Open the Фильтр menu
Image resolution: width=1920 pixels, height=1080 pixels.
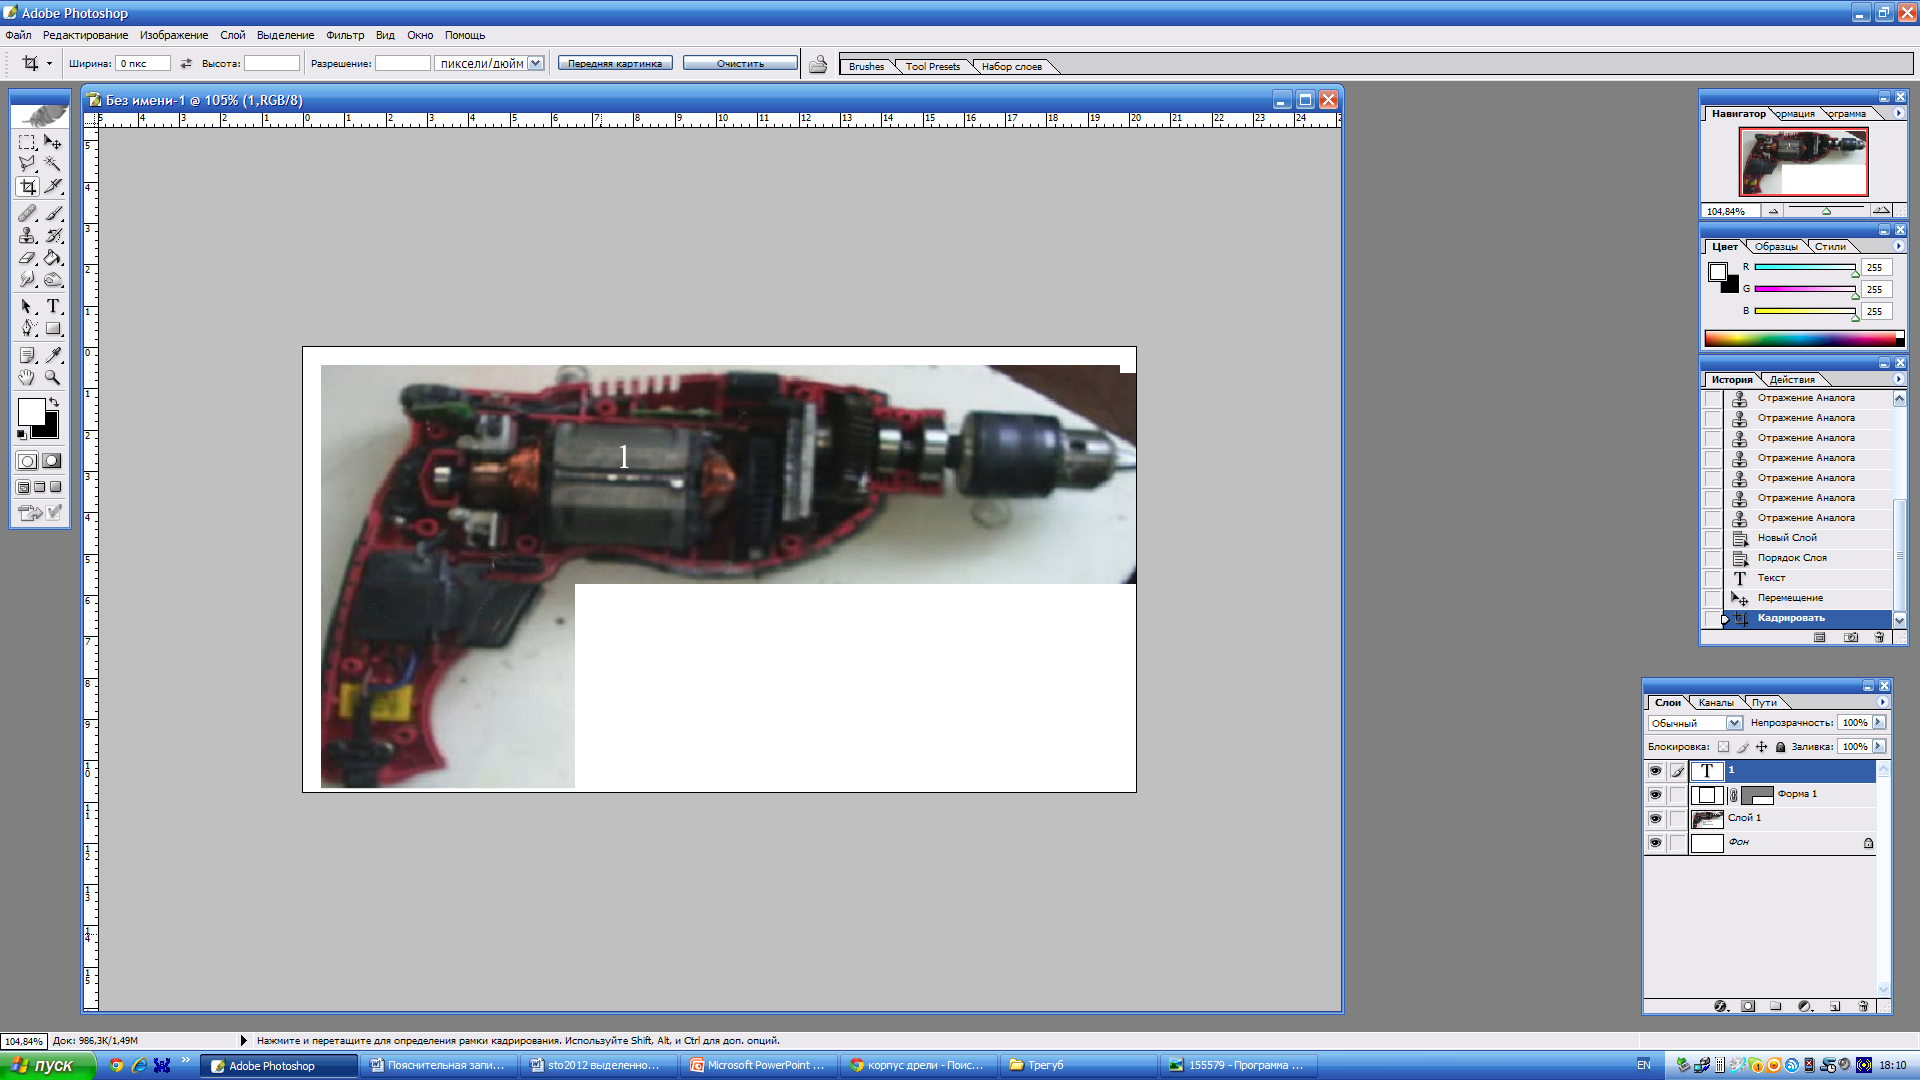(x=345, y=35)
